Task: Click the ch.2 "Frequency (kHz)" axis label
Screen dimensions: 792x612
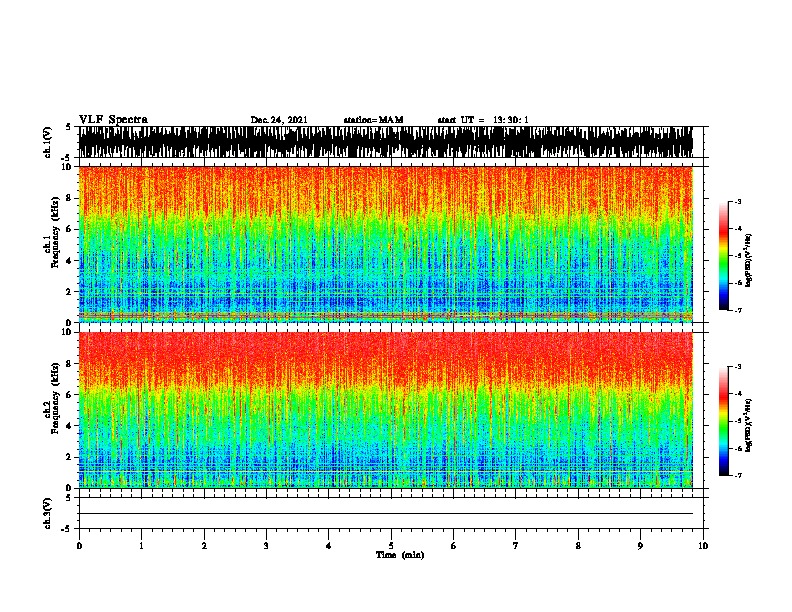Action: coord(55,397)
